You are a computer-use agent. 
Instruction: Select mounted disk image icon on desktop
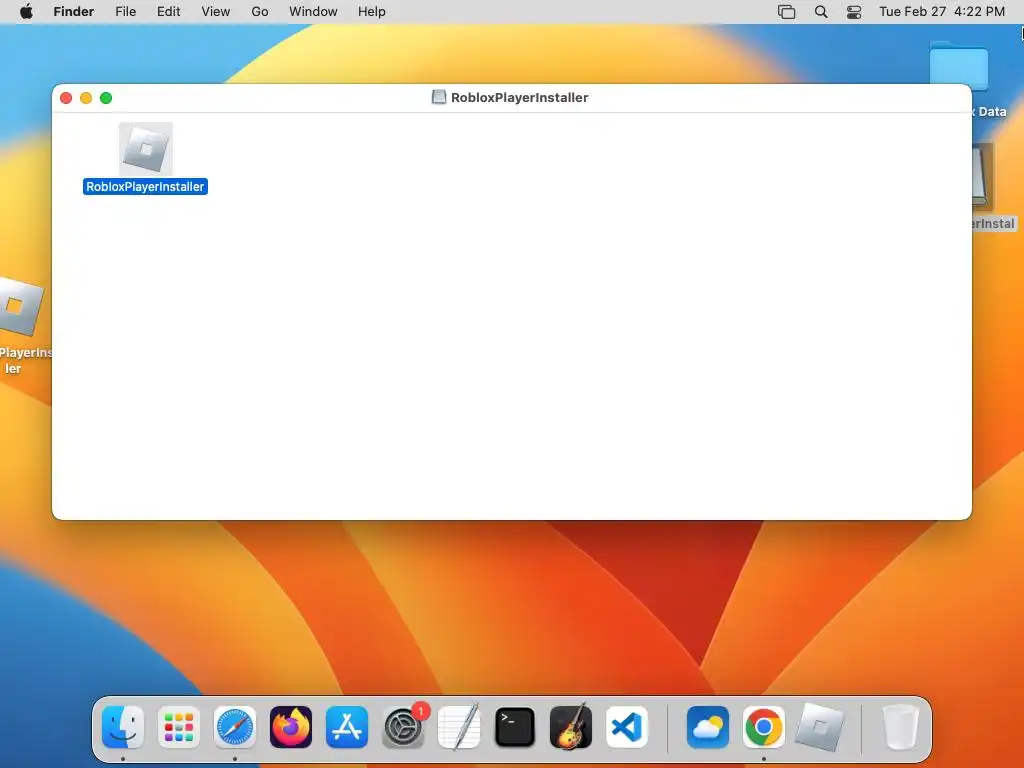(982, 178)
